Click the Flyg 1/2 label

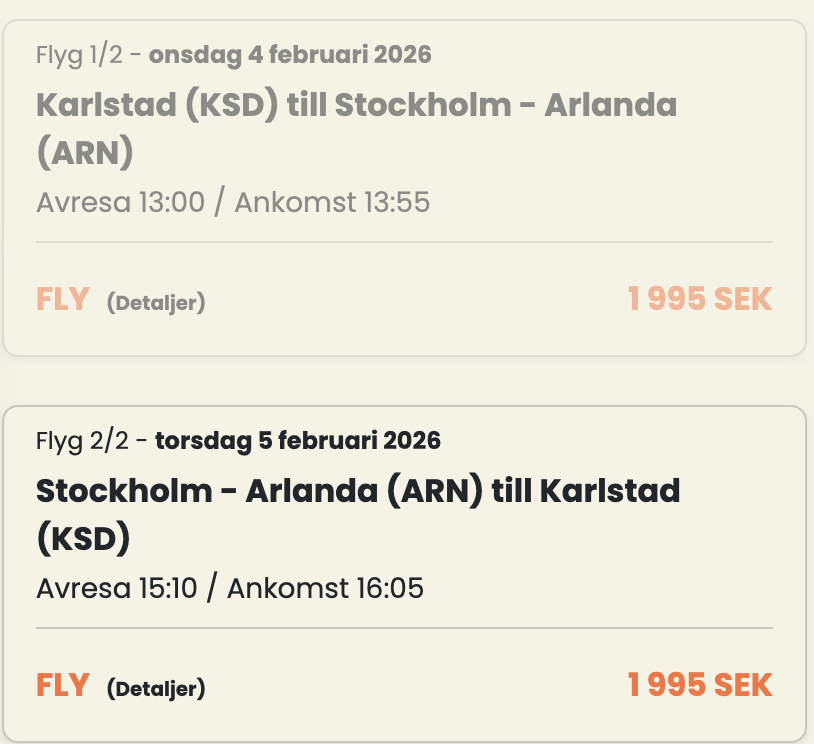coord(79,54)
